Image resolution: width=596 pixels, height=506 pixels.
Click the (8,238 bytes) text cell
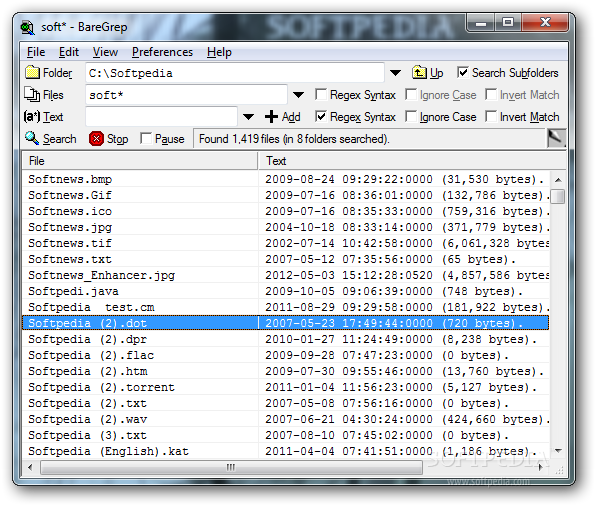click(490, 339)
